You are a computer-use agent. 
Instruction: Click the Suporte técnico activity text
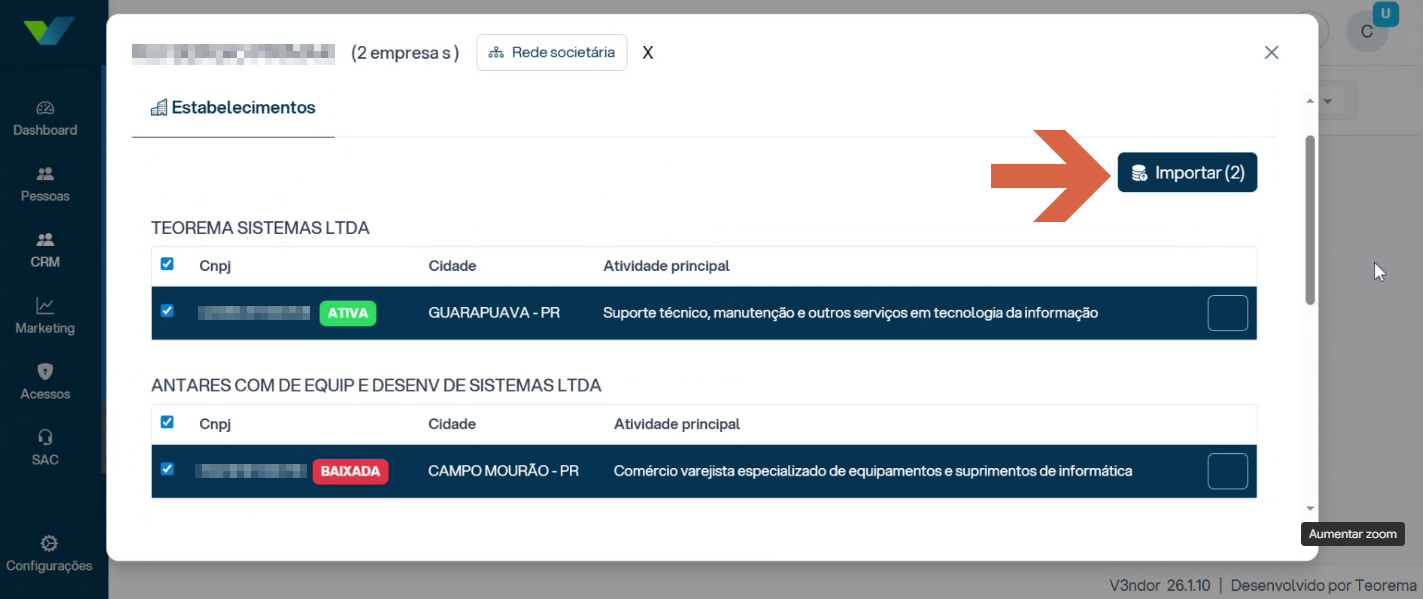tap(851, 313)
